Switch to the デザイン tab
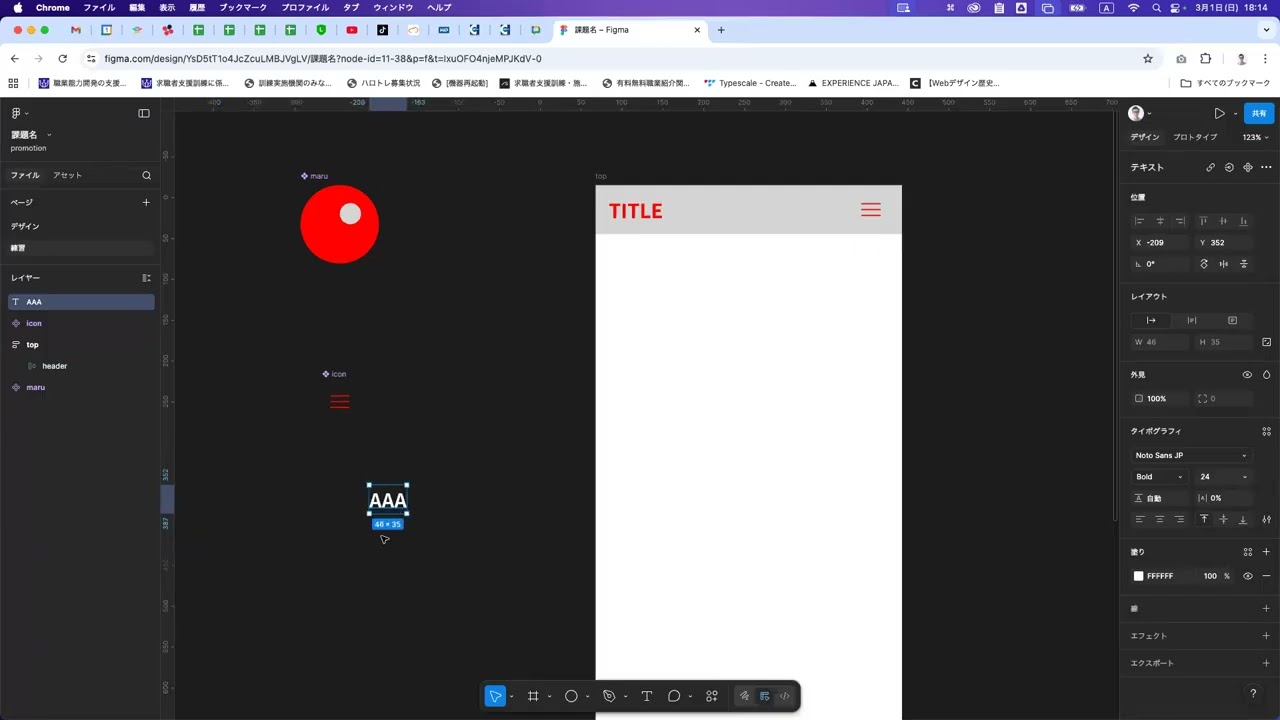Image resolution: width=1280 pixels, height=720 pixels. [x=1145, y=137]
